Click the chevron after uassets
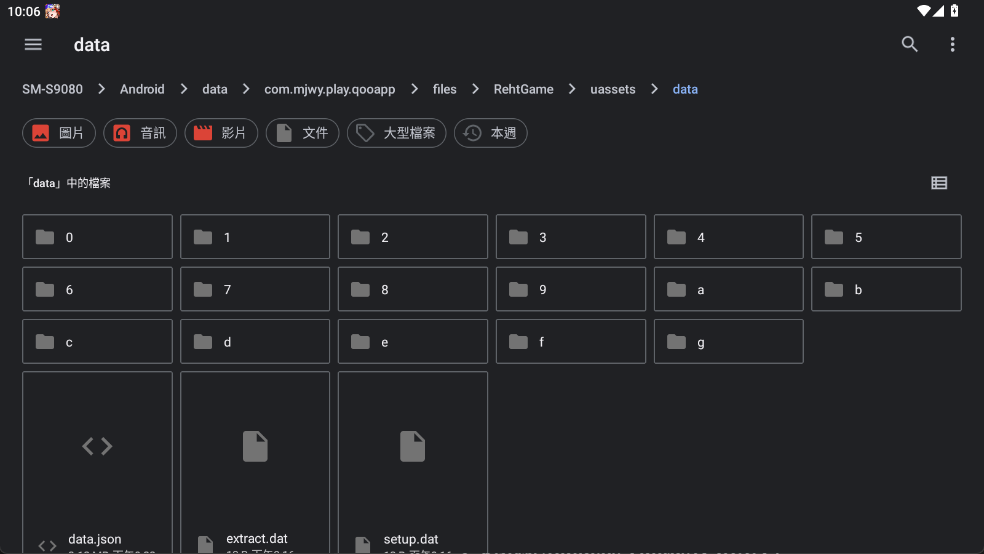The height and width of the screenshot is (554, 984). coord(654,89)
